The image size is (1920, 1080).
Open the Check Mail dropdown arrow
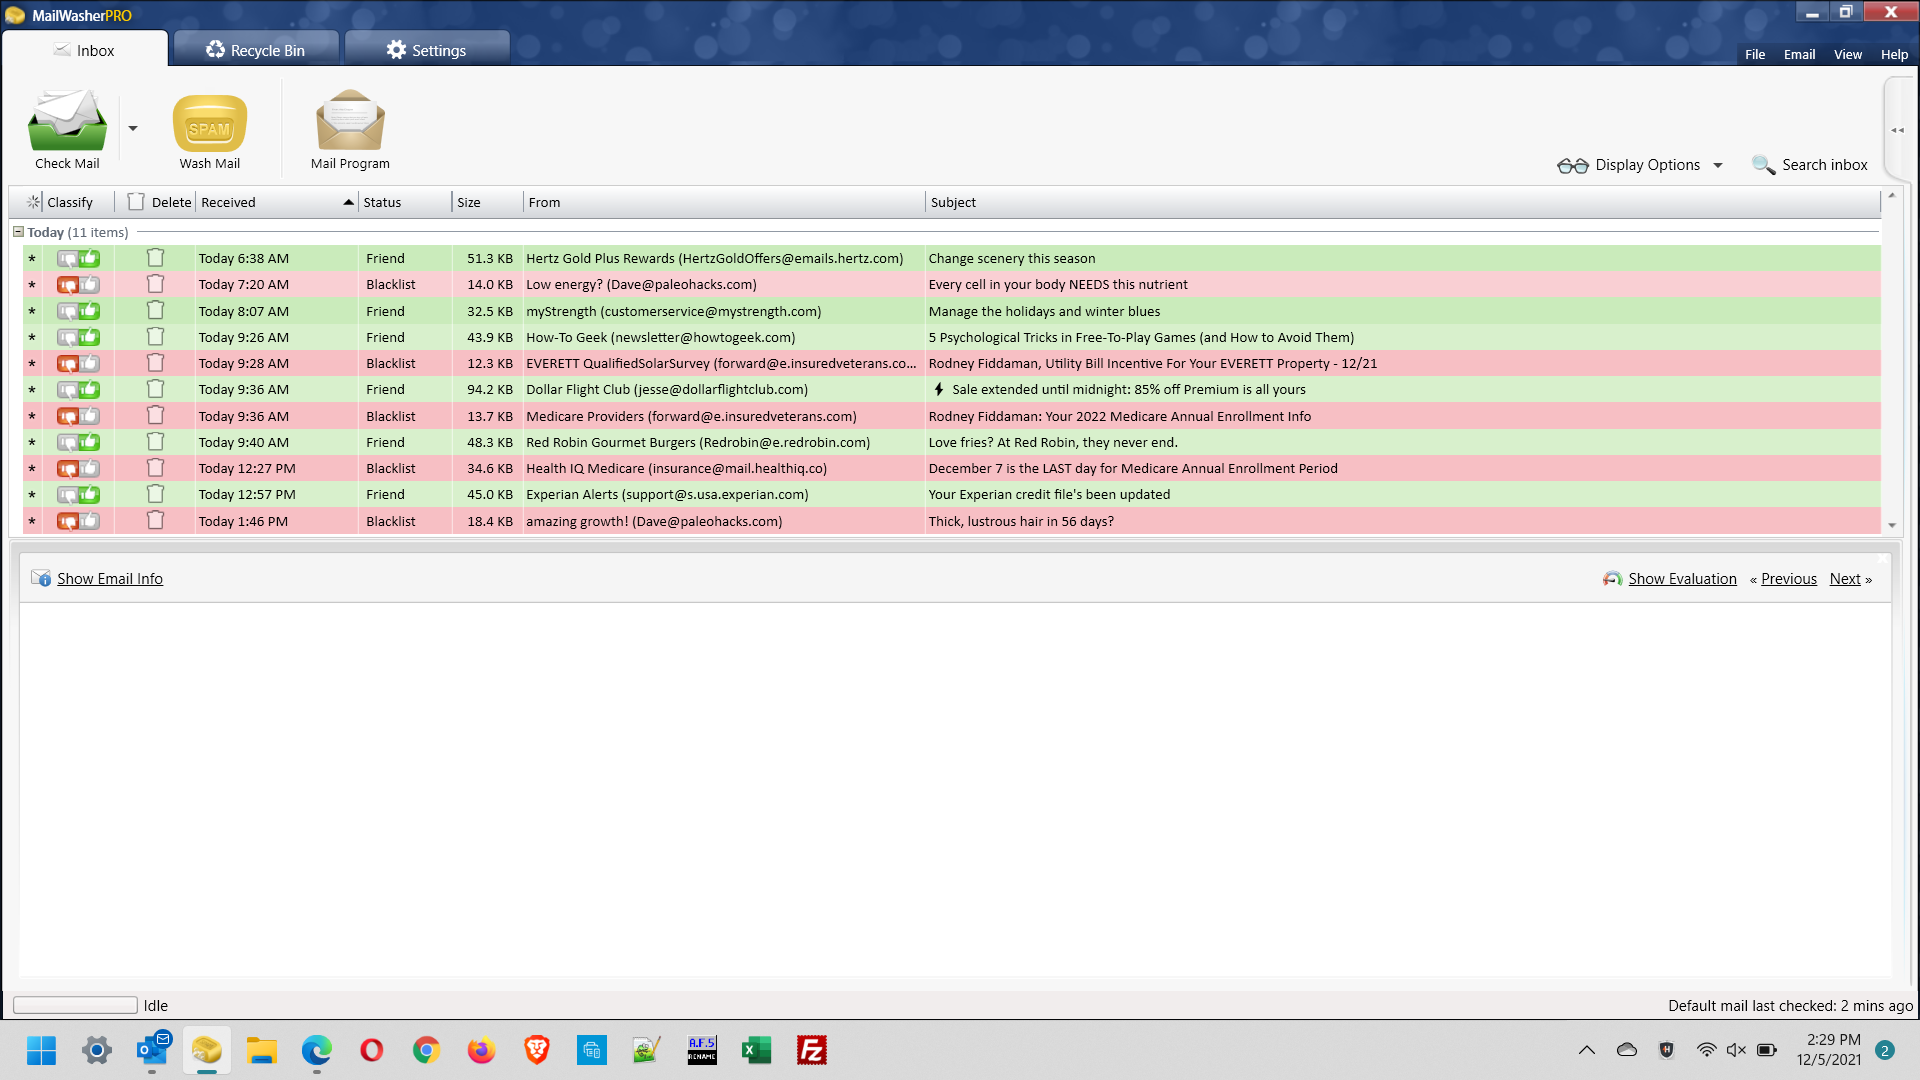click(x=133, y=128)
